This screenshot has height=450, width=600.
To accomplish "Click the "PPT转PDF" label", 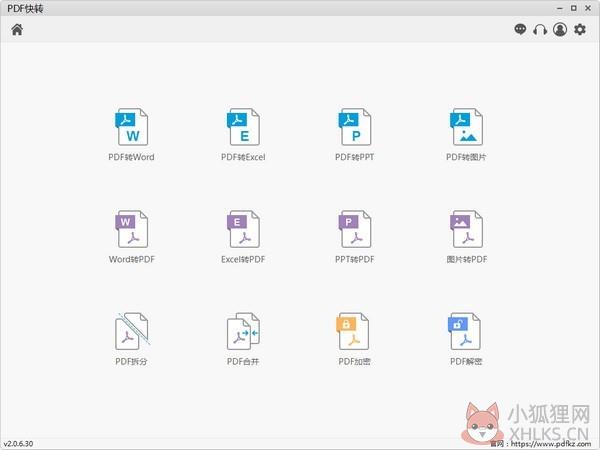I will [354, 259].
